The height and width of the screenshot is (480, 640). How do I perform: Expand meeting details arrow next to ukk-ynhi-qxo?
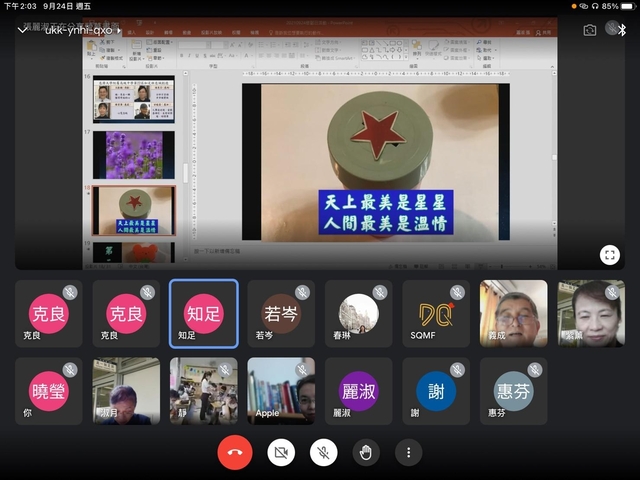(x=119, y=31)
